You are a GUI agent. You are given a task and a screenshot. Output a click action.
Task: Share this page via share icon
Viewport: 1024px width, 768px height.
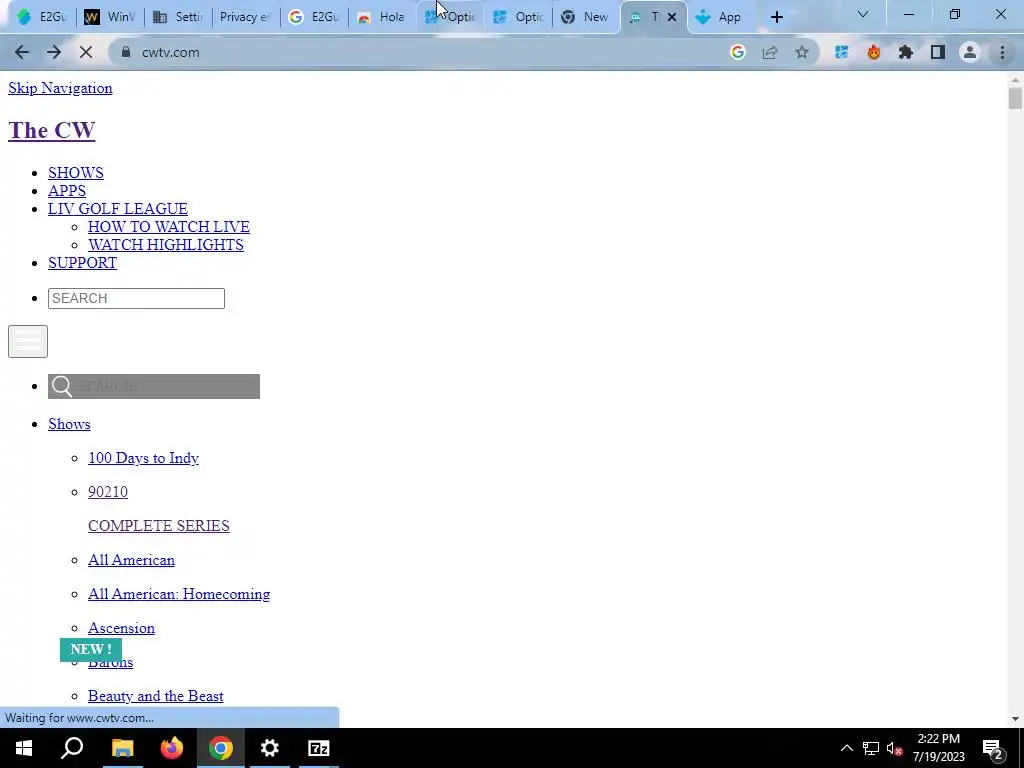pos(770,52)
